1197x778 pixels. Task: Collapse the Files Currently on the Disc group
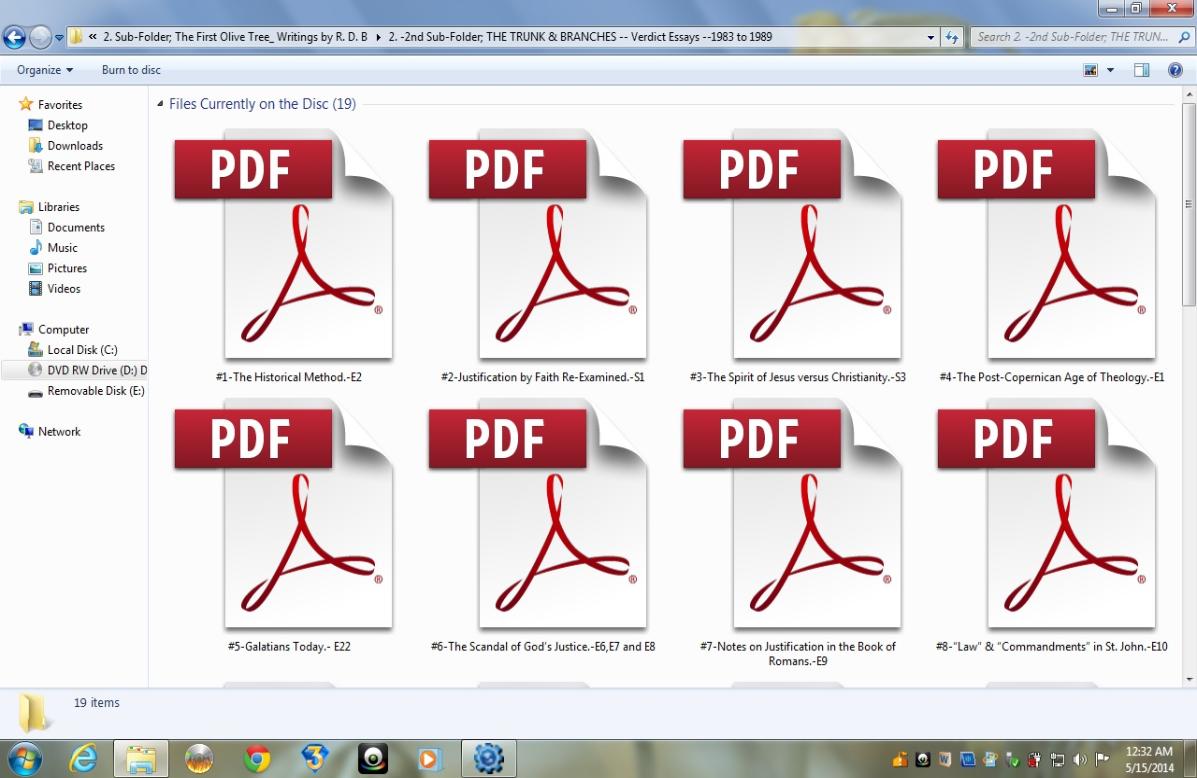tap(160, 104)
